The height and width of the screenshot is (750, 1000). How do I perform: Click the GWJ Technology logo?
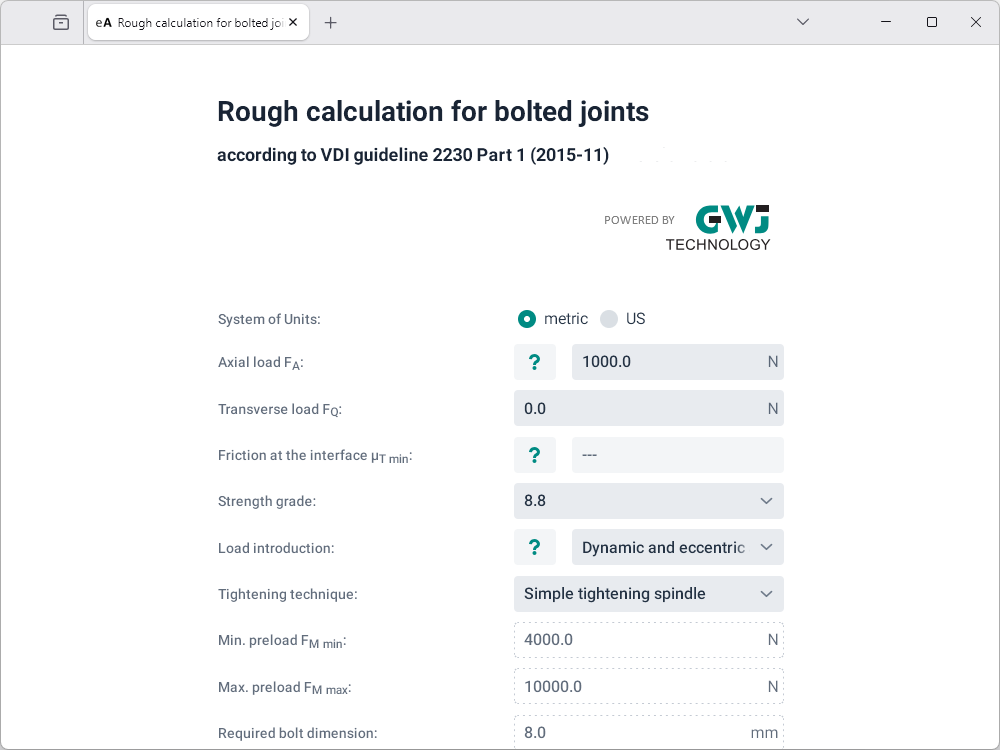pos(718,228)
